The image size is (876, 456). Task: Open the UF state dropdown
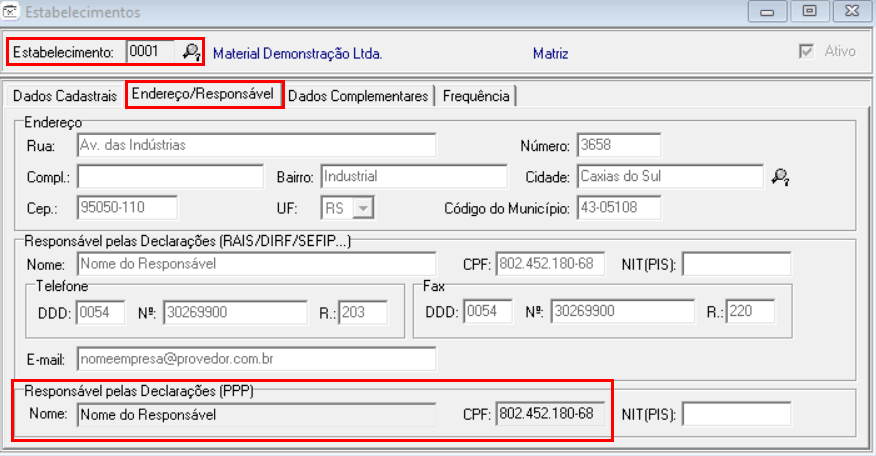[x=363, y=208]
